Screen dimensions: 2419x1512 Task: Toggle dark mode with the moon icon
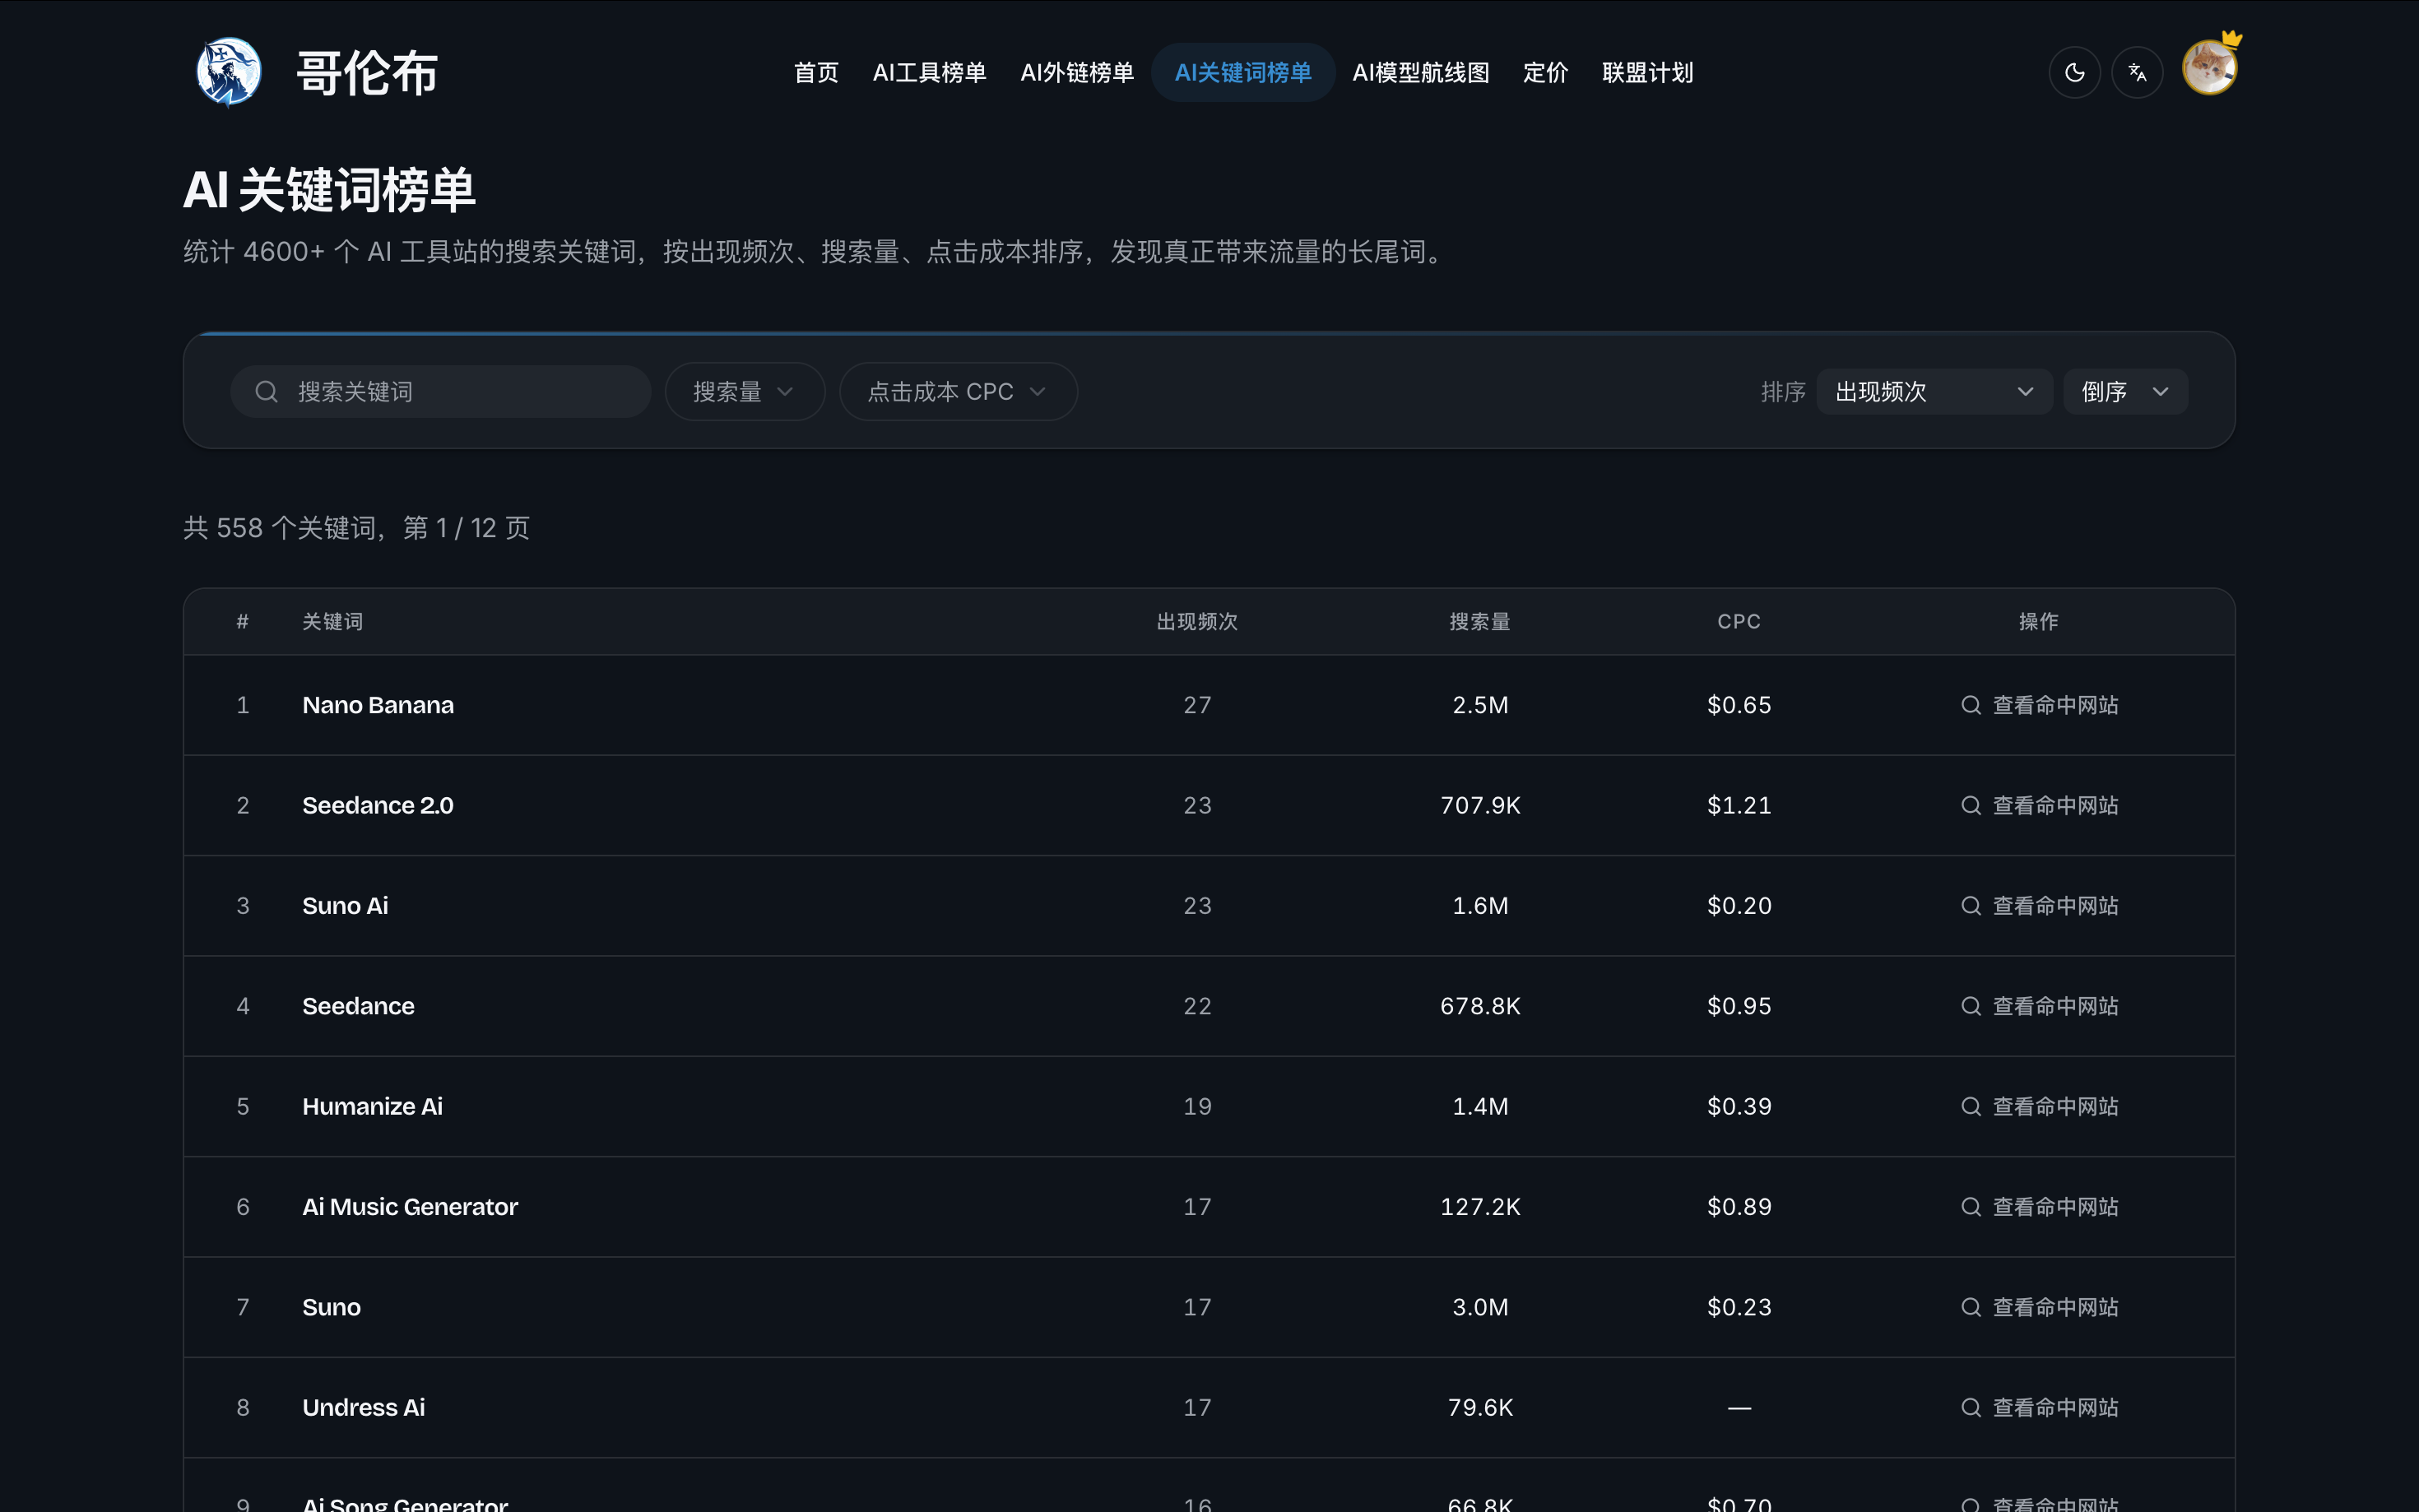[2075, 72]
